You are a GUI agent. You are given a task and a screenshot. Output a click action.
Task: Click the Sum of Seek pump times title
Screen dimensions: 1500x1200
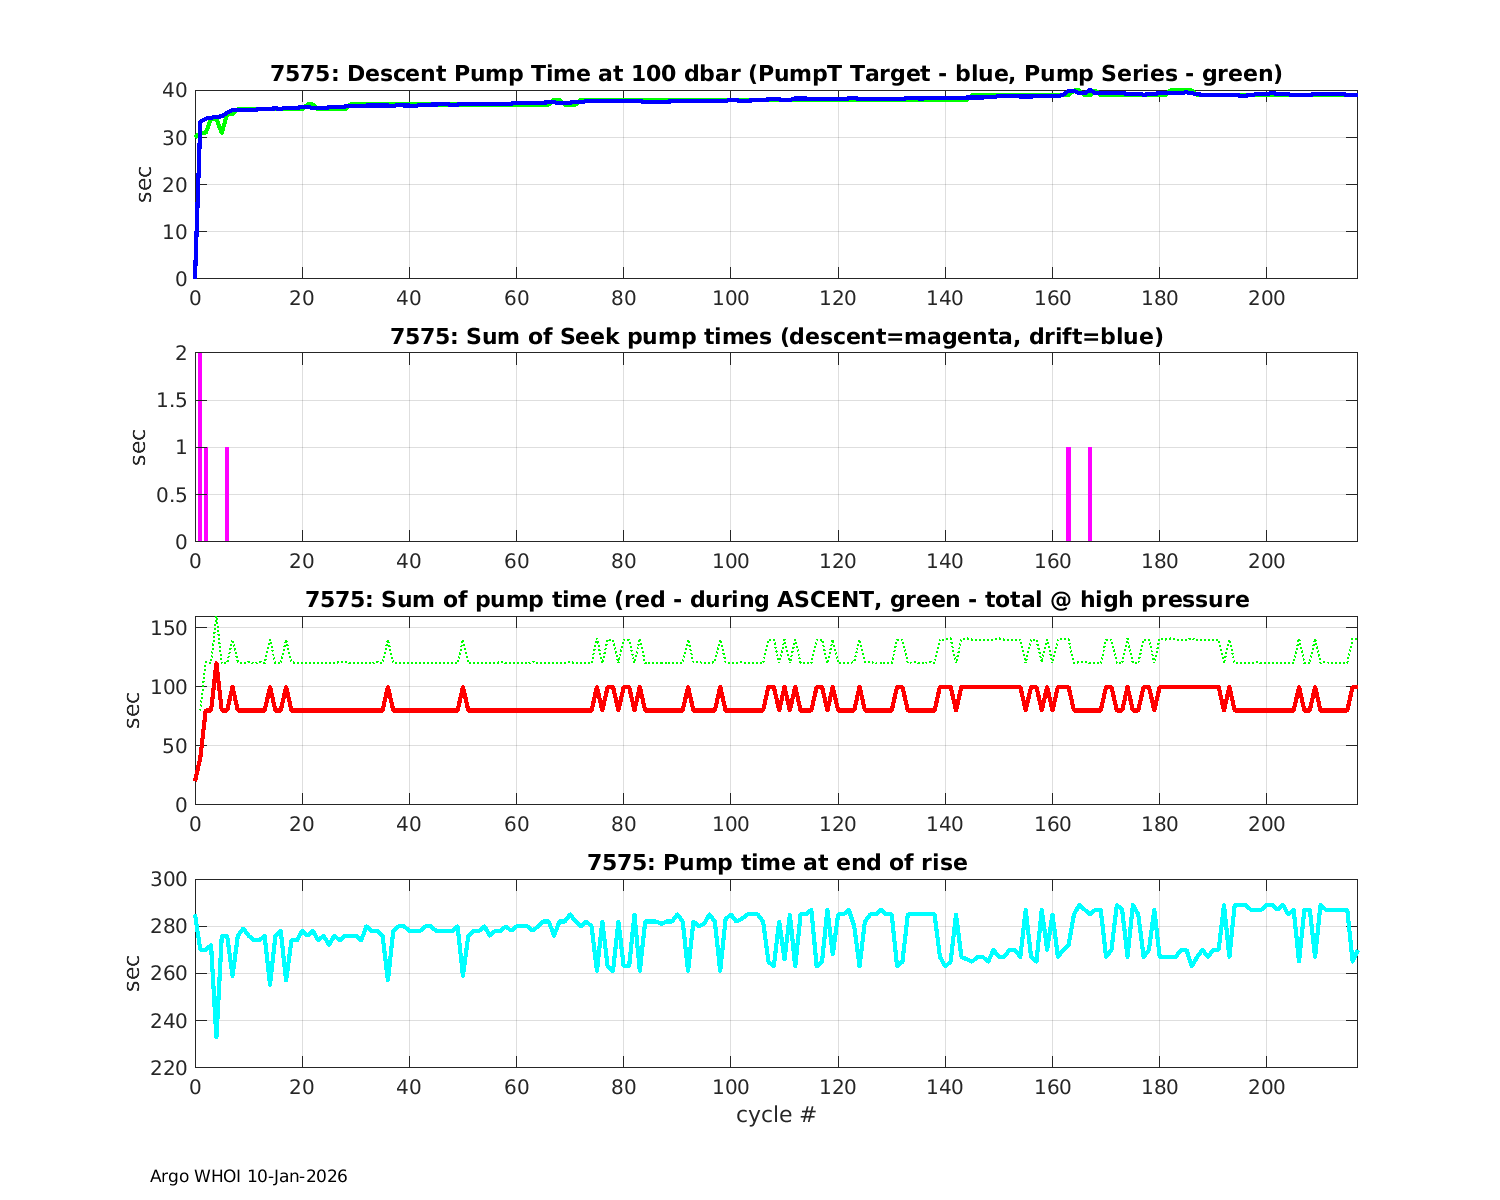[776, 337]
